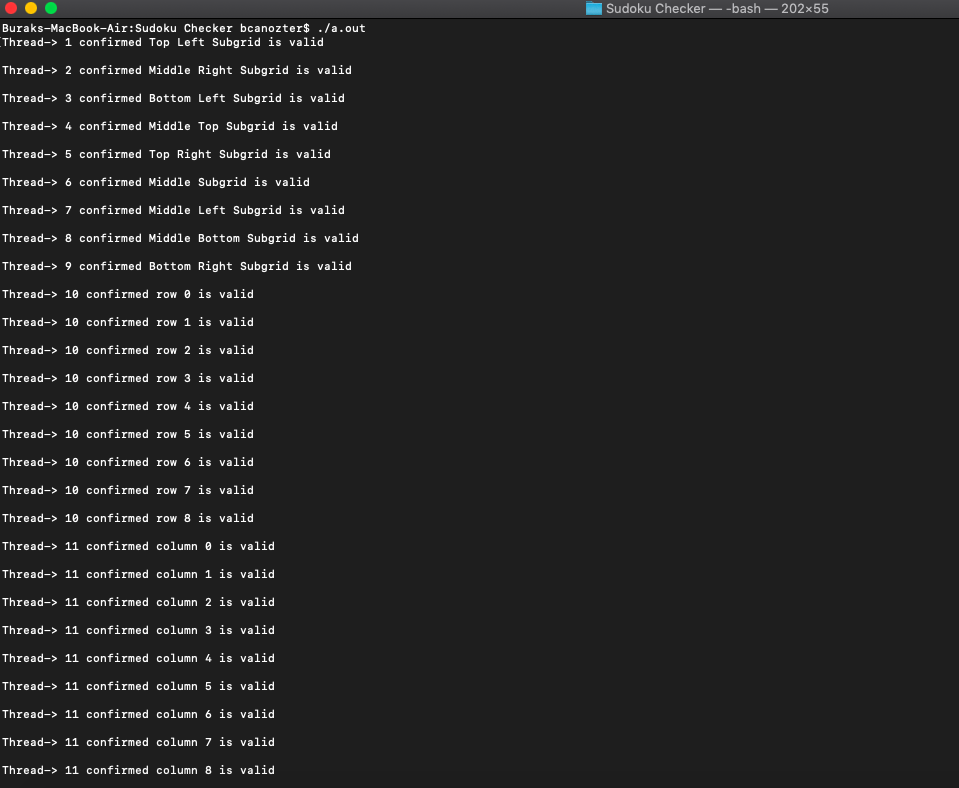The height and width of the screenshot is (788, 959).
Task: Click the folder icon in the title bar
Action: point(593,9)
